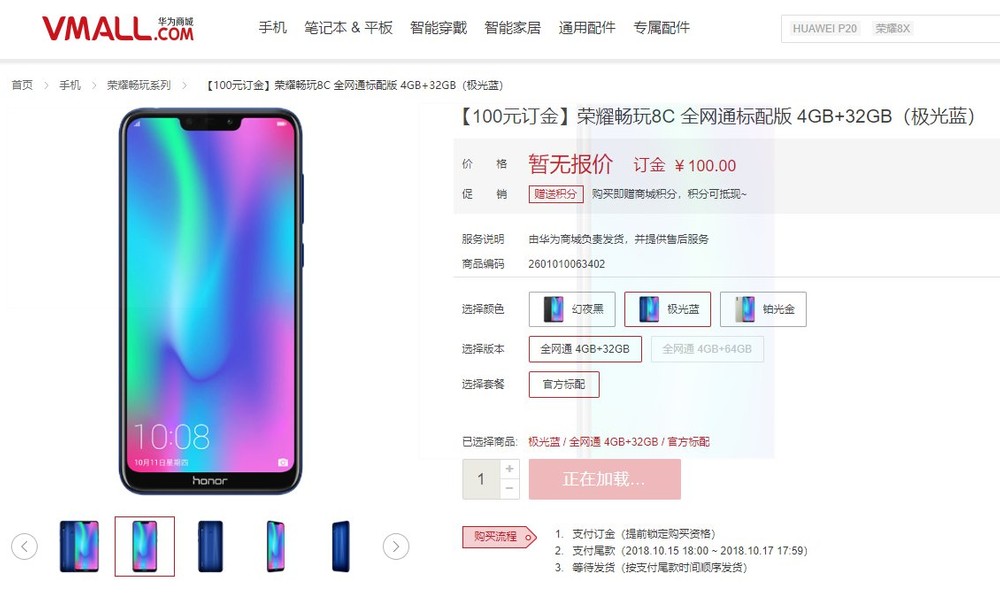Click the 正在加载 purchase button
This screenshot has height=613, width=1000.
point(605,479)
